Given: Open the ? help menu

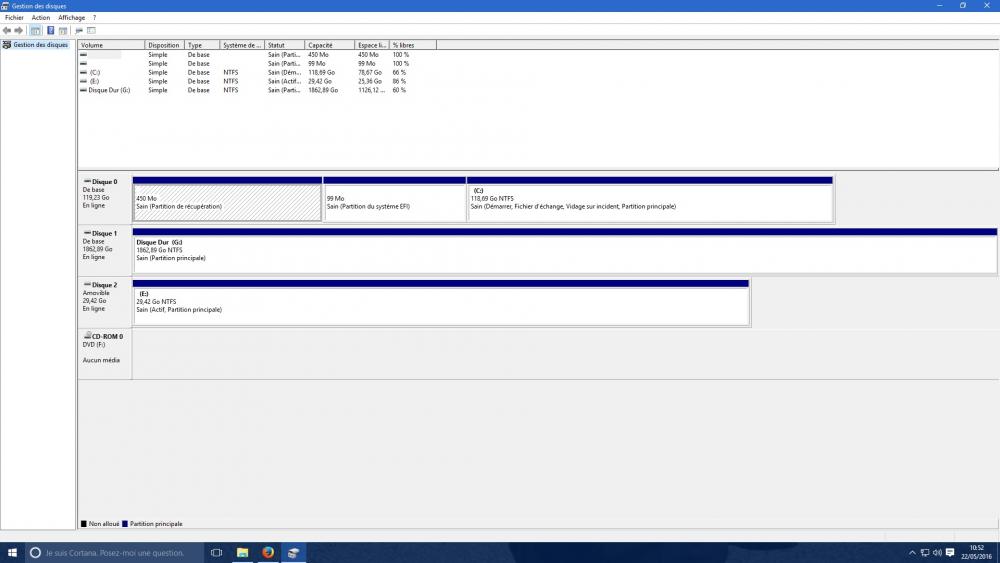Looking at the screenshot, I should click(94, 18).
